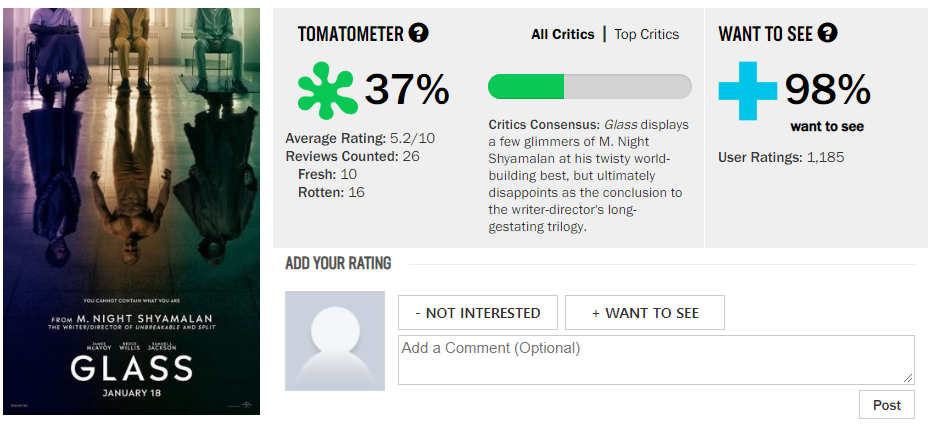Focus the Add a Comment text box
940x425 pixels.
coord(656,360)
